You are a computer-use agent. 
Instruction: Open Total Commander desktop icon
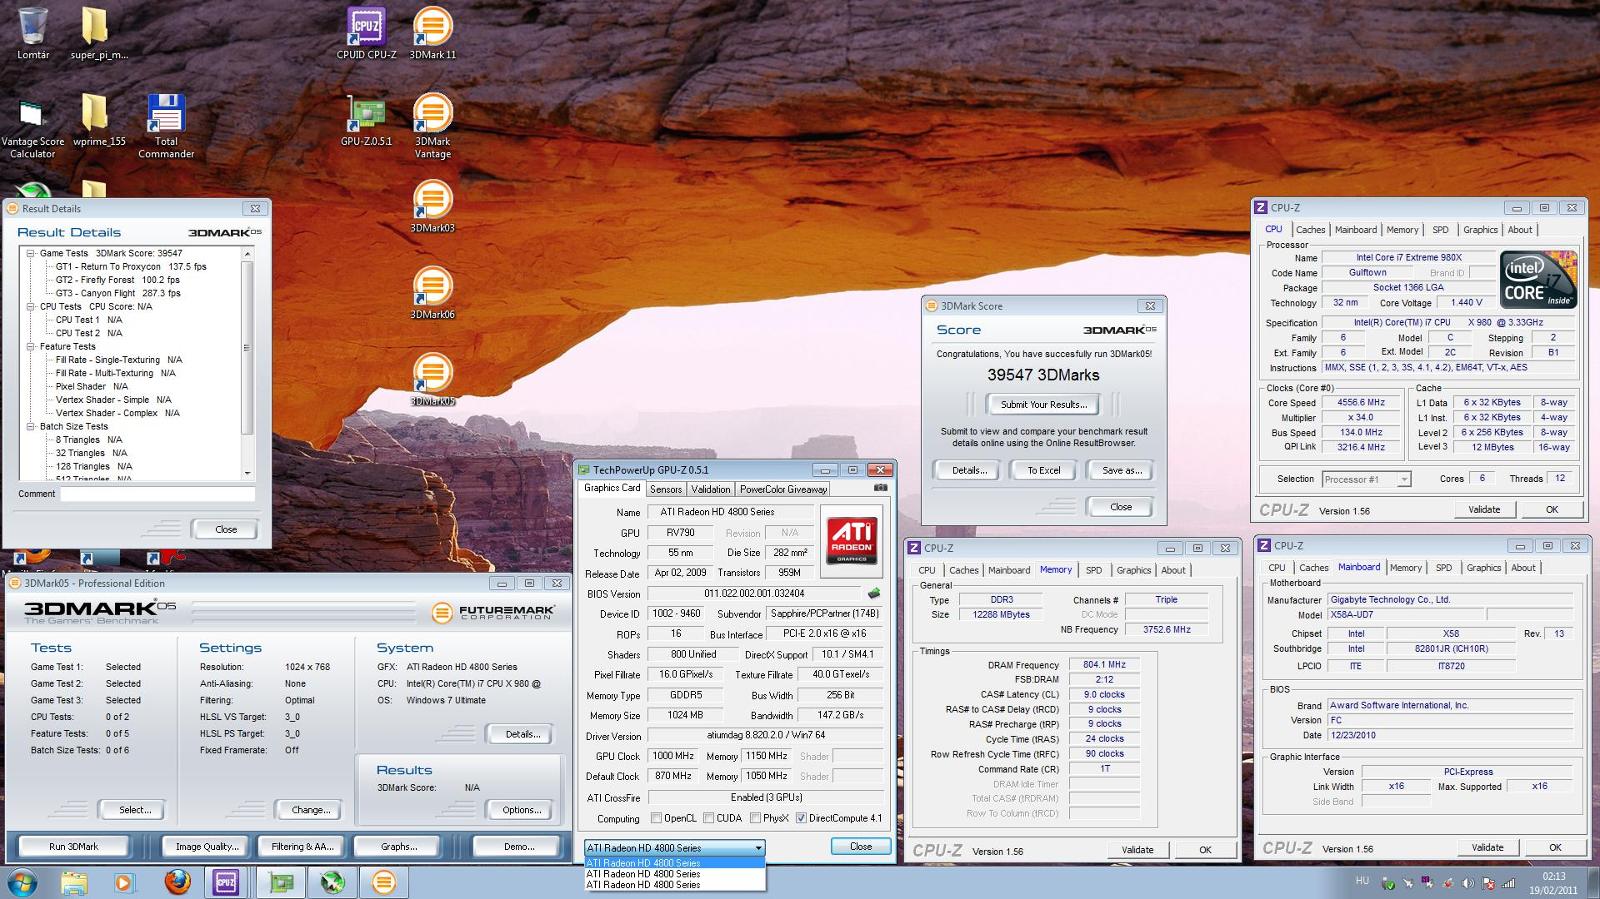coord(166,125)
